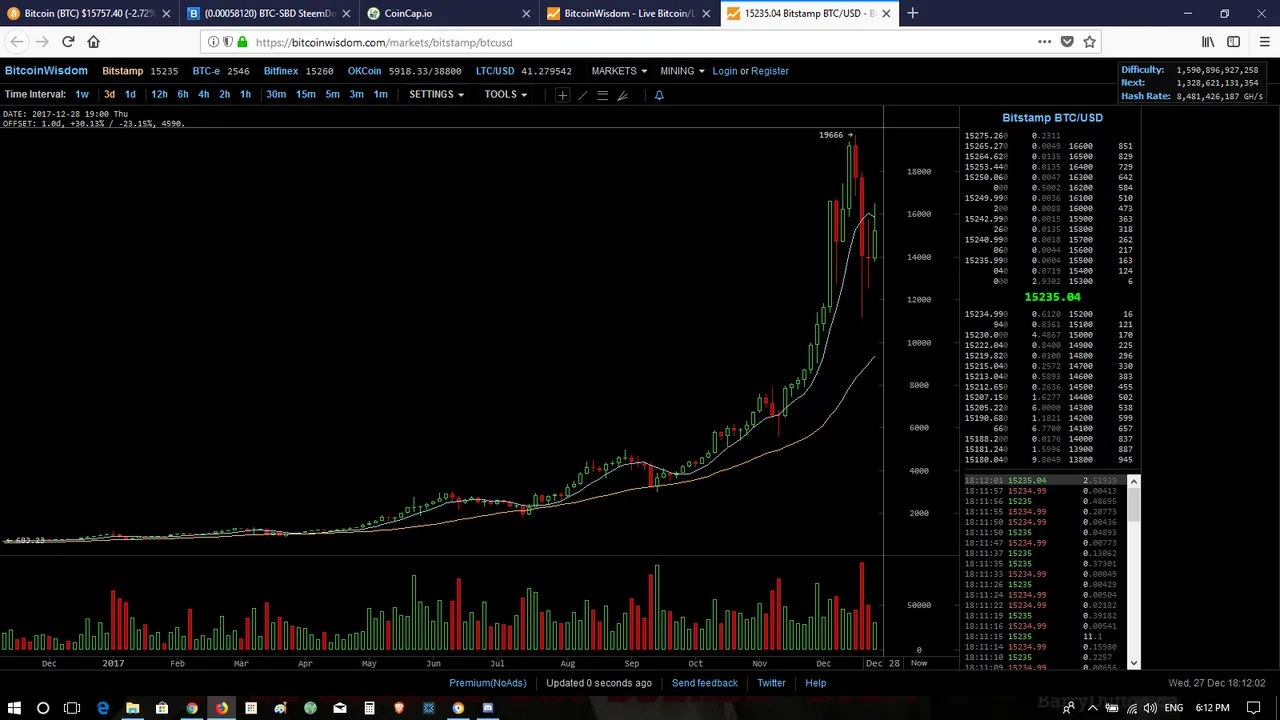This screenshot has height=720, width=1280.
Task: Open the Firefox hamburger menu
Action: click(1264, 42)
